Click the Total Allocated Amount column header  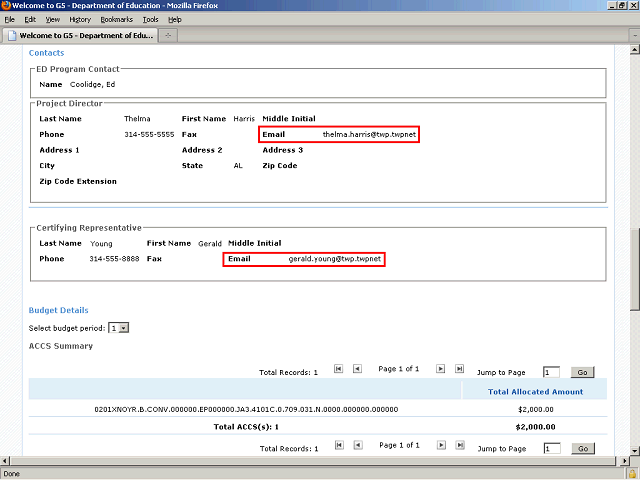(535, 391)
